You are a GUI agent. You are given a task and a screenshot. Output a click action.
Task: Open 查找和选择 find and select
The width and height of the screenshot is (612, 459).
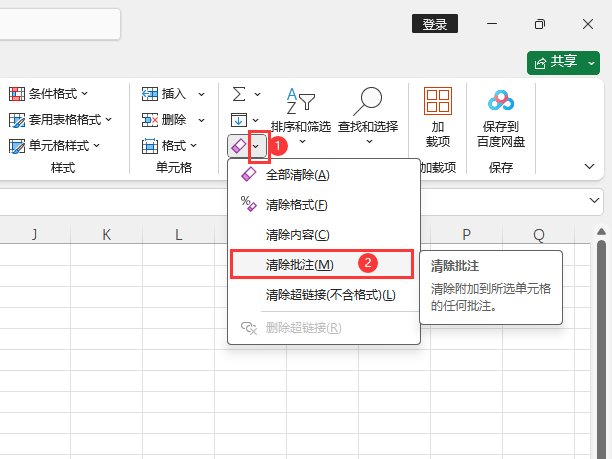click(368, 117)
